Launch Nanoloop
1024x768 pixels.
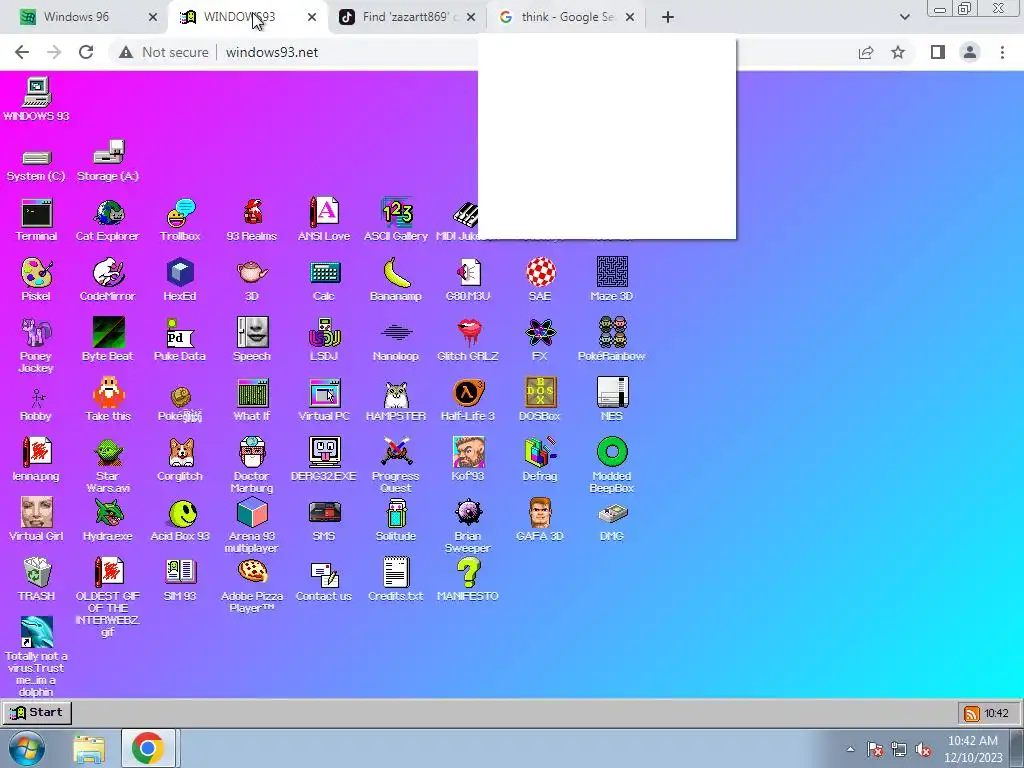click(396, 340)
